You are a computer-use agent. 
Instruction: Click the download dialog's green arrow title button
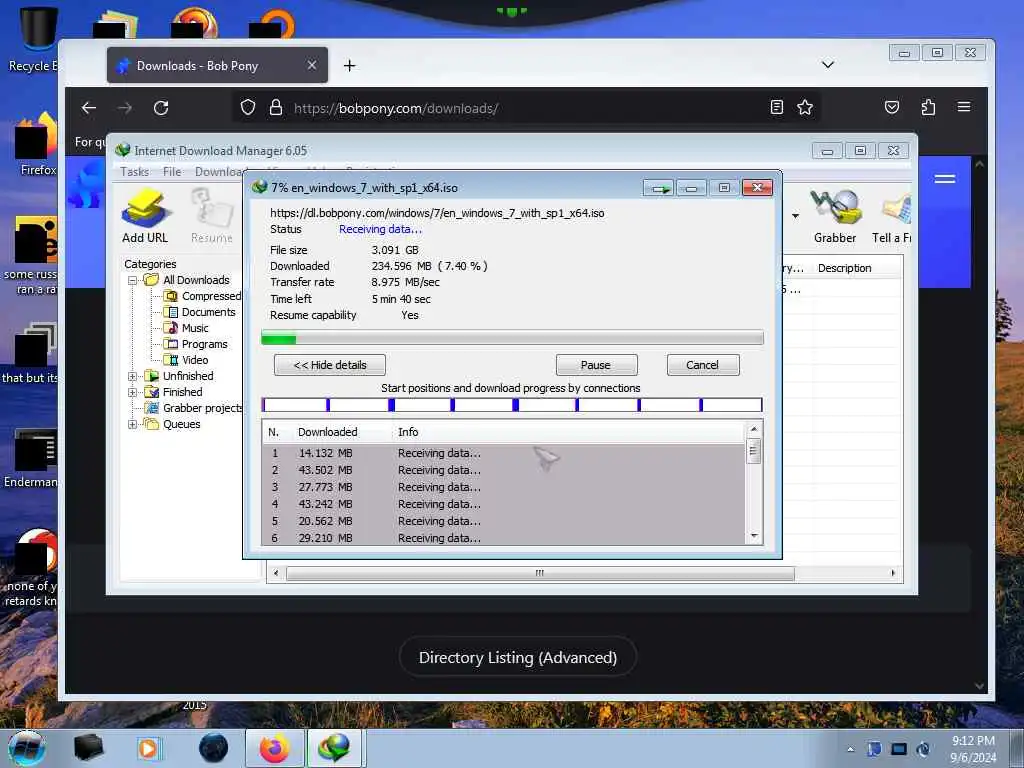[x=658, y=188]
